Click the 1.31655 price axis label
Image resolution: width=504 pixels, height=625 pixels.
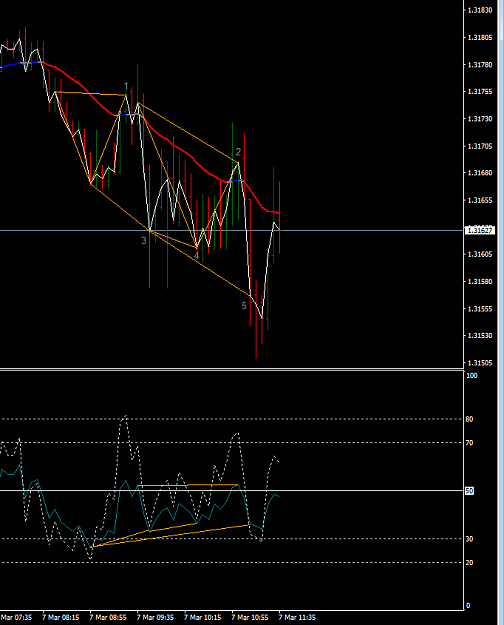480,200
